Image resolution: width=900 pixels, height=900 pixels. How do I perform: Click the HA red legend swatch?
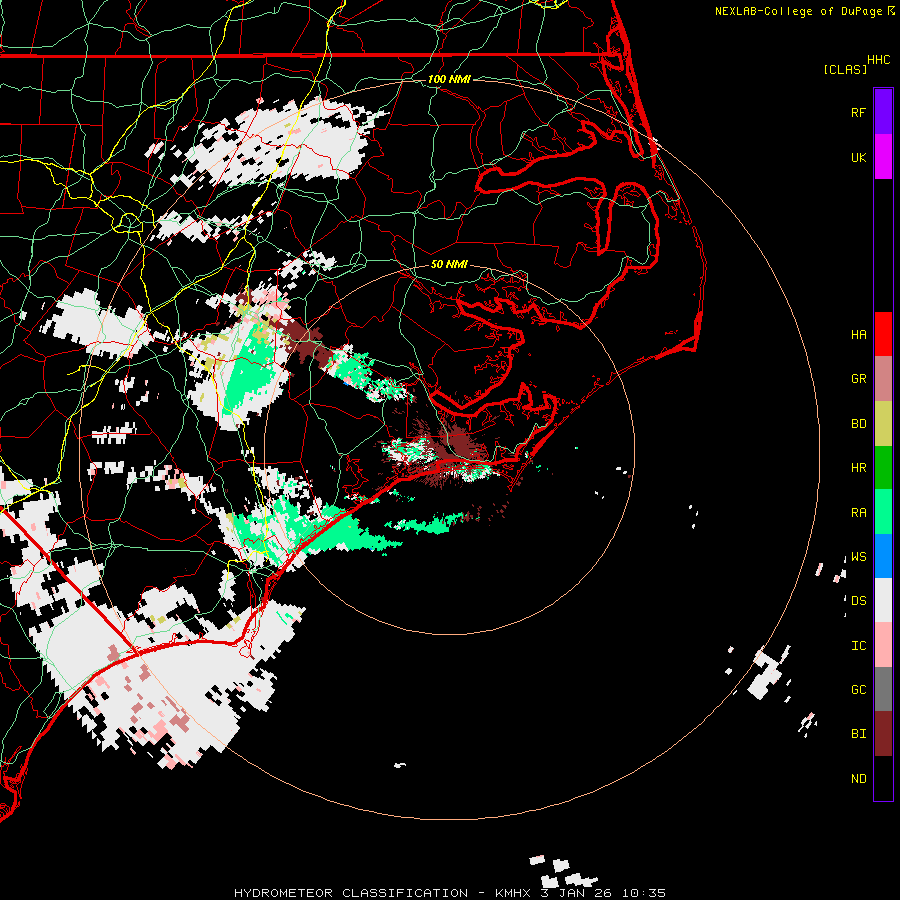(883, 334)
